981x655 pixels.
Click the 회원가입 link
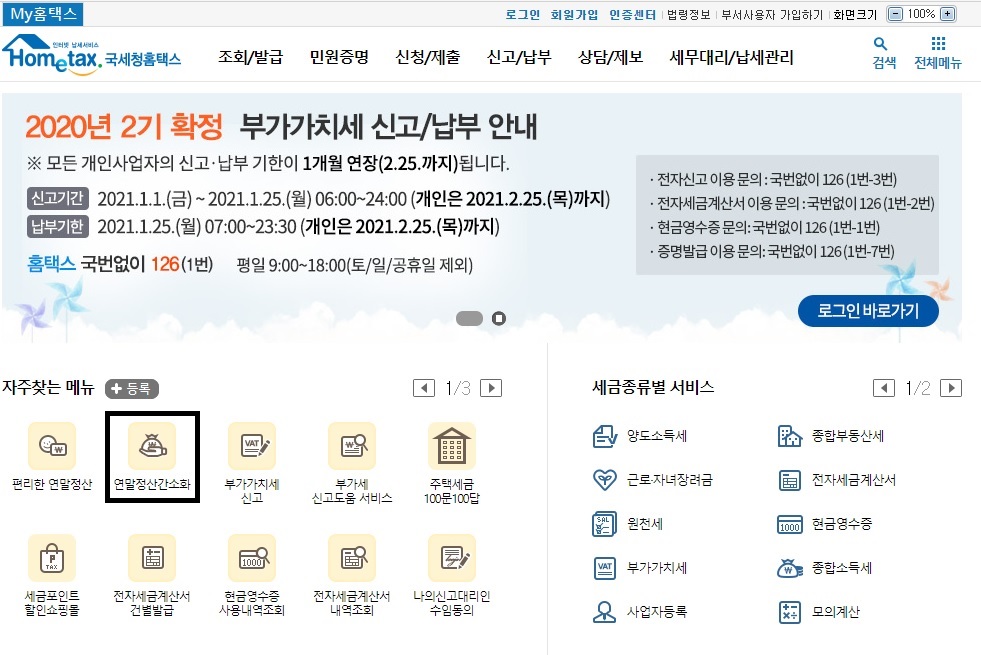[574, 14]
